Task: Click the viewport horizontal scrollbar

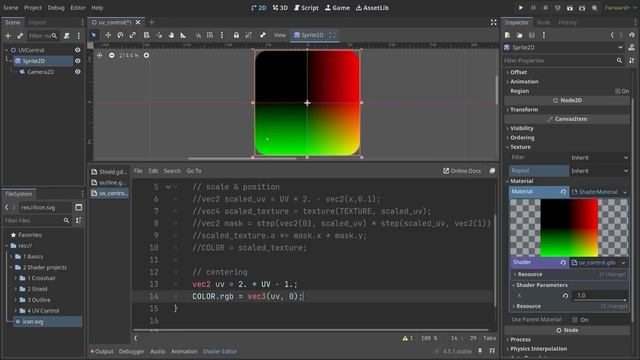Action: click(242, 158)
